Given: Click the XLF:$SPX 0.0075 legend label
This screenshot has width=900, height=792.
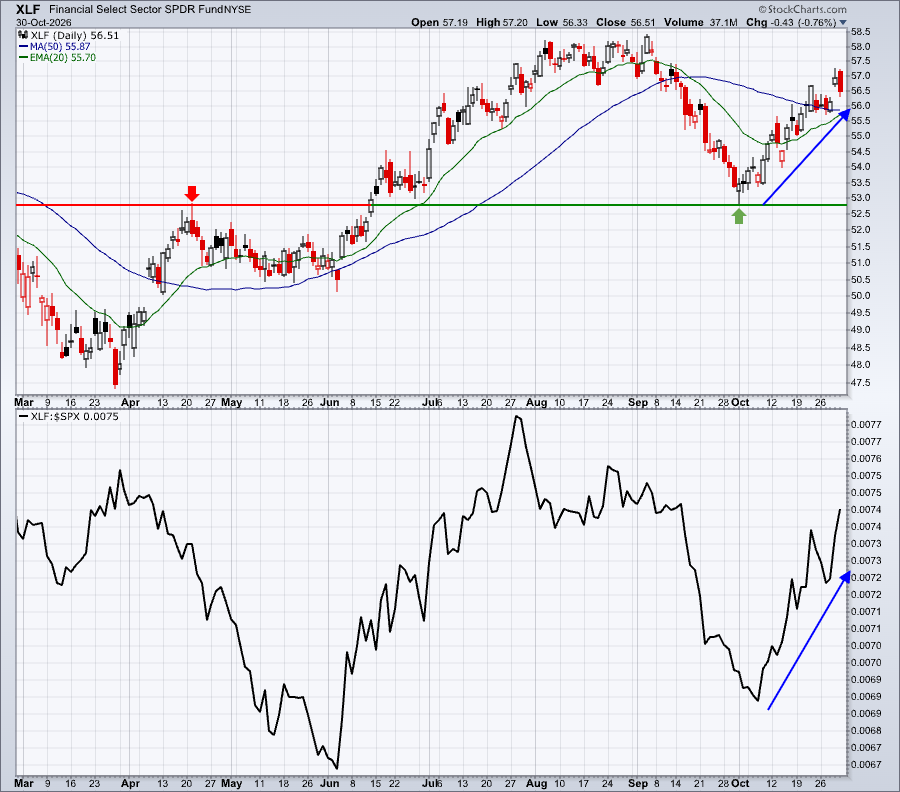Looking at the screenshot, I should click(x=75, y=417).
